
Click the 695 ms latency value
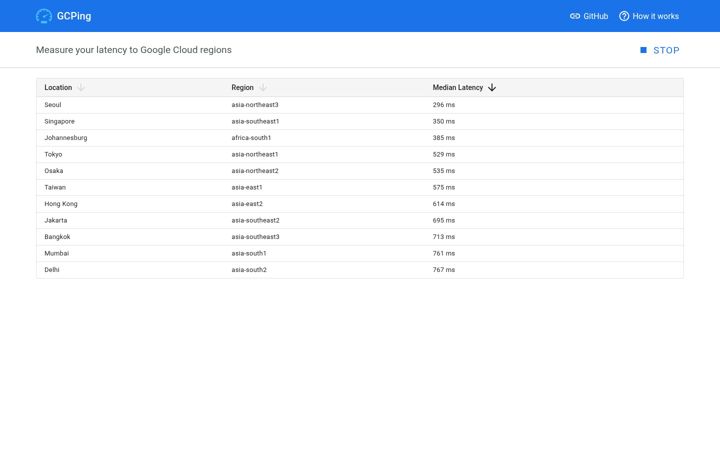444,220
